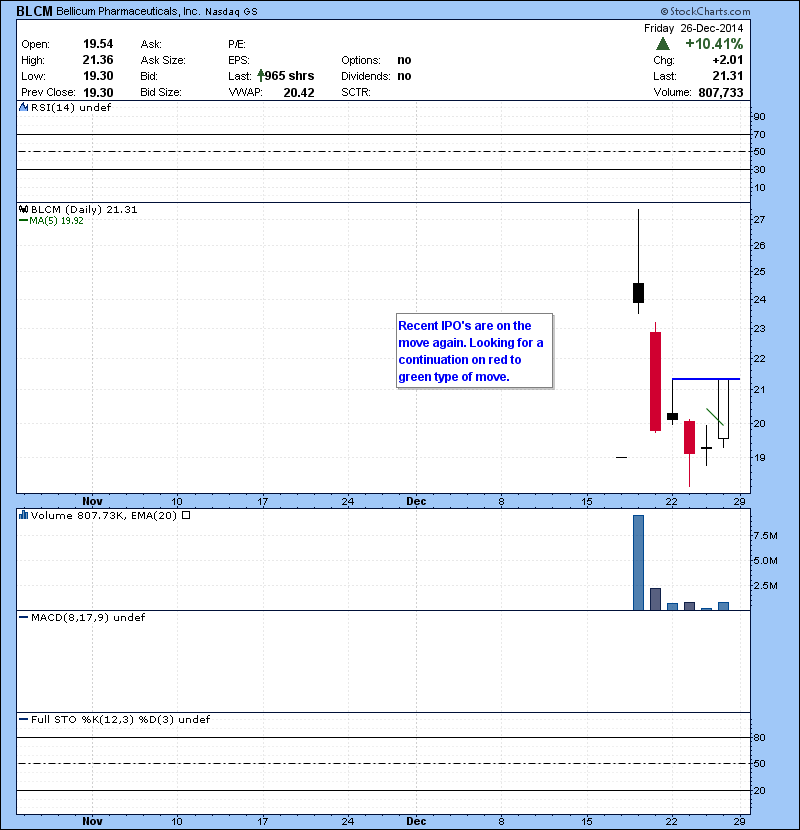This screenshot has height=830, width=800.
Task: Click the Volume 807,733 value in header
Action: [x=718, y=91]
